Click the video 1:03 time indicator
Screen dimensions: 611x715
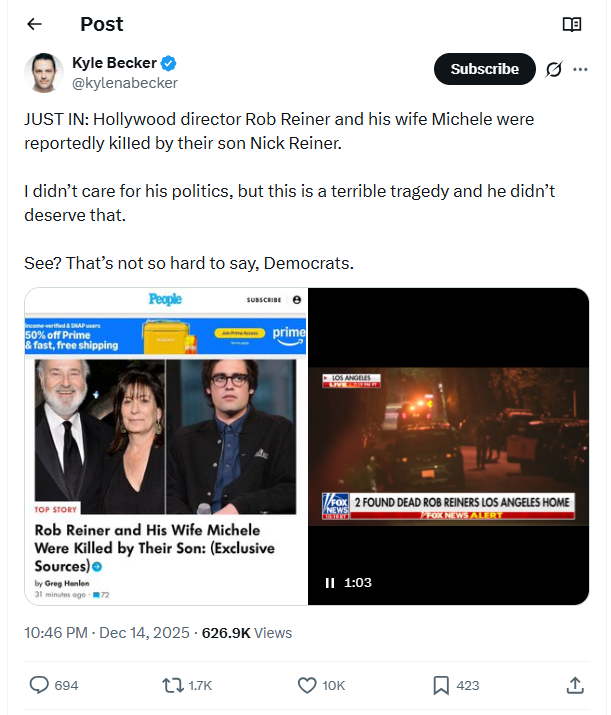[x=358, y=582]
